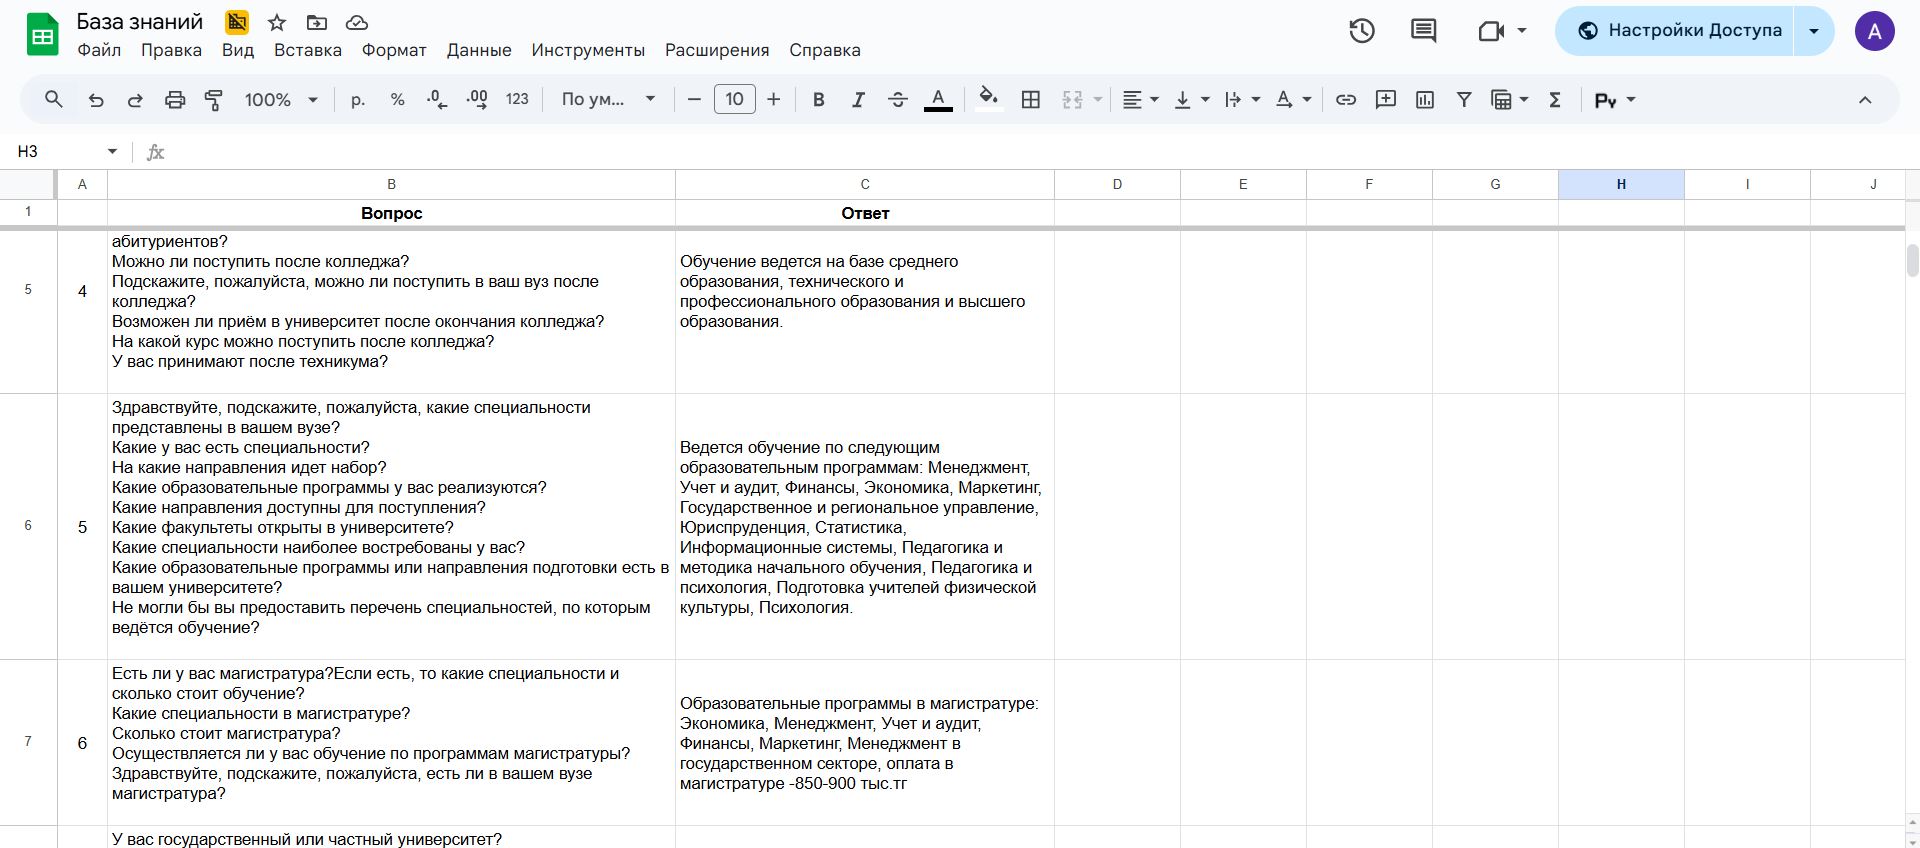The height and width of the screenshot is (848, 1920).
Task: Decrease decimal places
Action: [x=437, y=99]
